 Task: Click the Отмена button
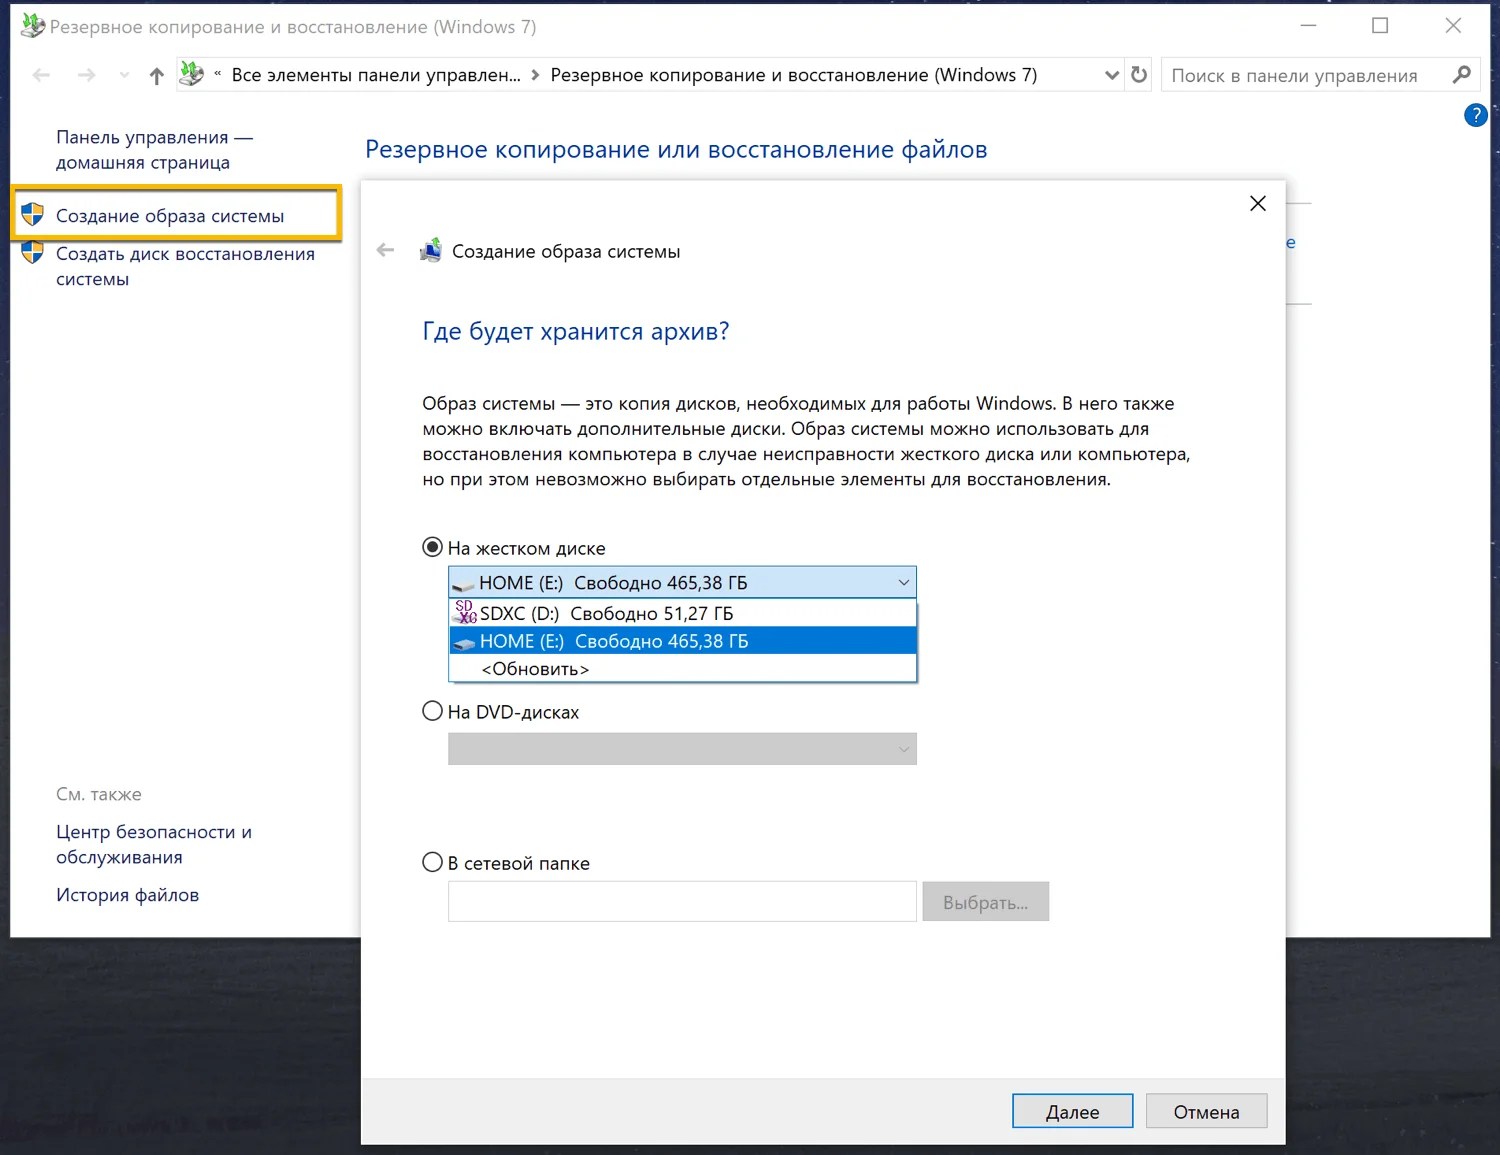[x=1206, y=1111]
